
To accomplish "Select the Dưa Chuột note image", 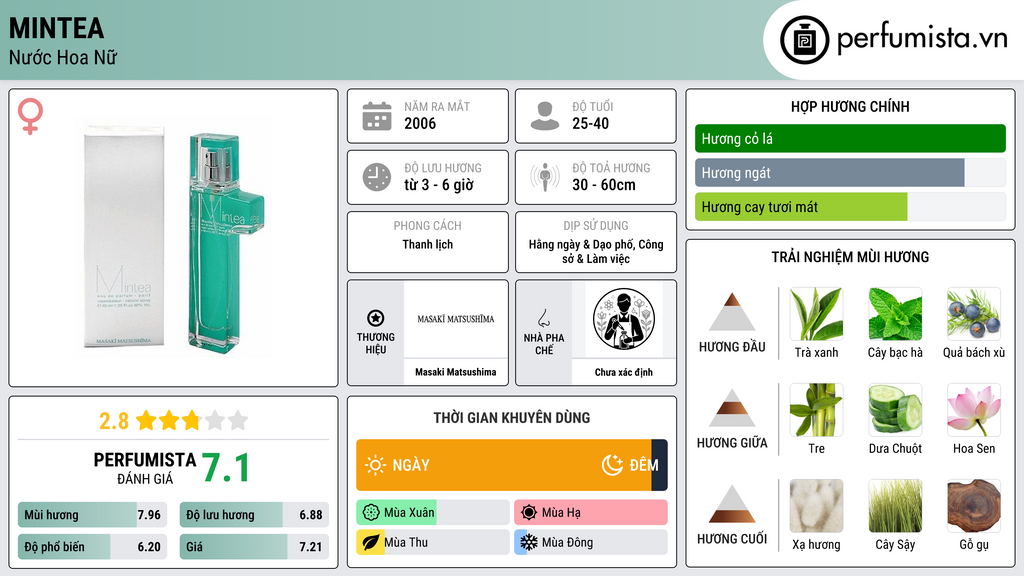I will click(x=895, y=410).
